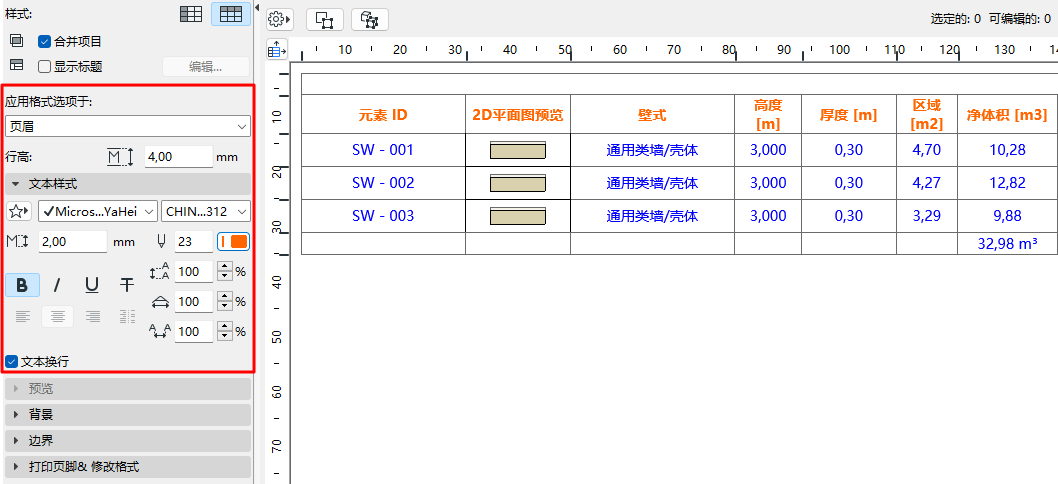Click the header options icon beside the ruler
1058x484 pixels.
[x=277, y=49]
